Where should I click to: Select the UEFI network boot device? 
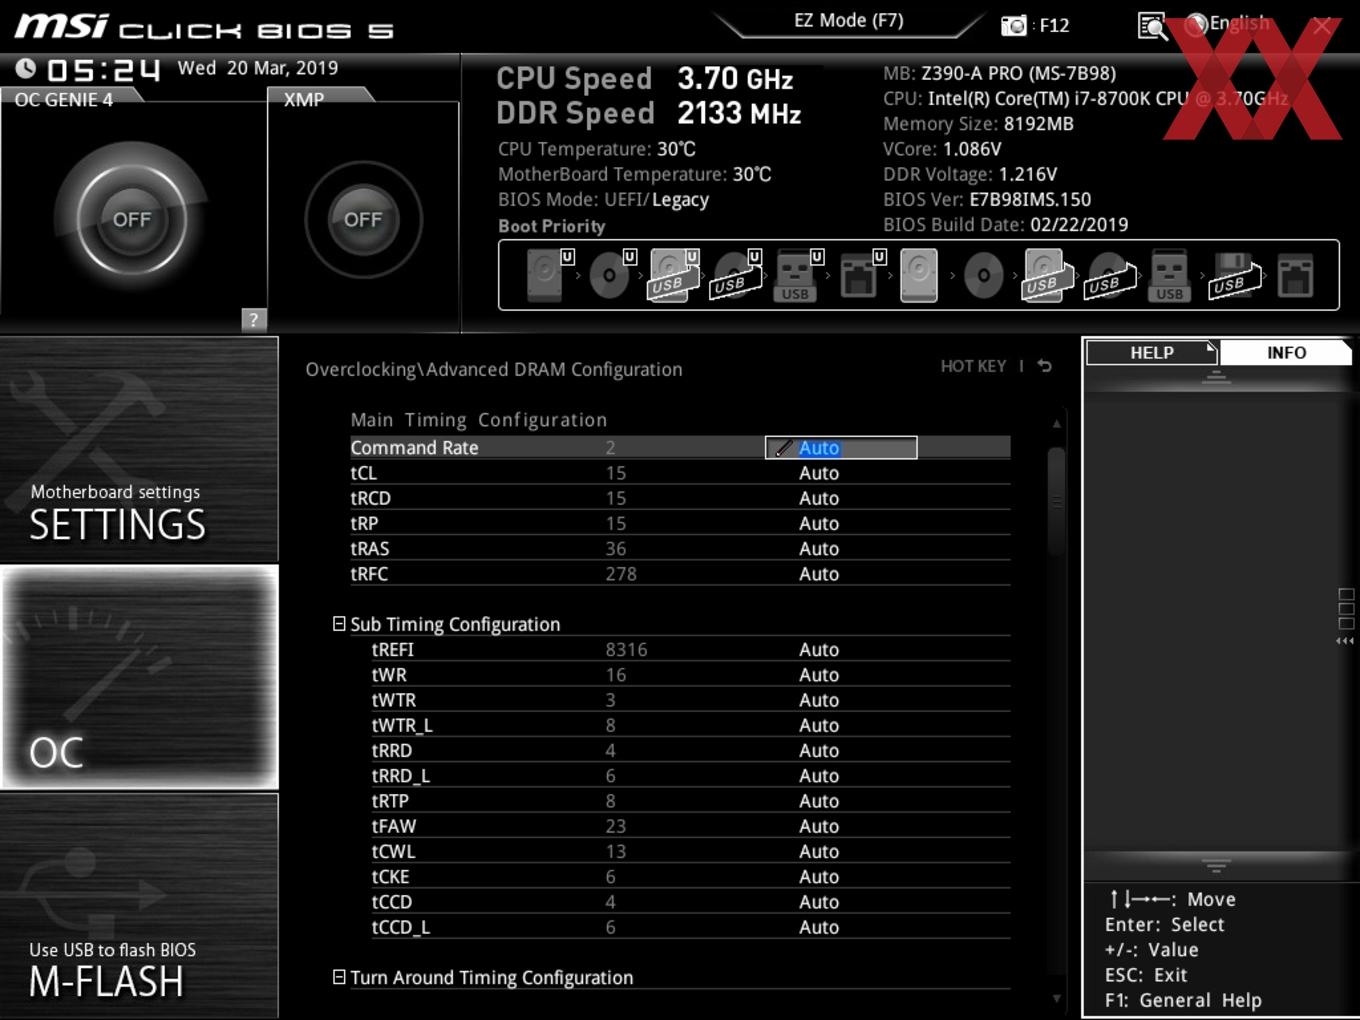pos(860,275)
